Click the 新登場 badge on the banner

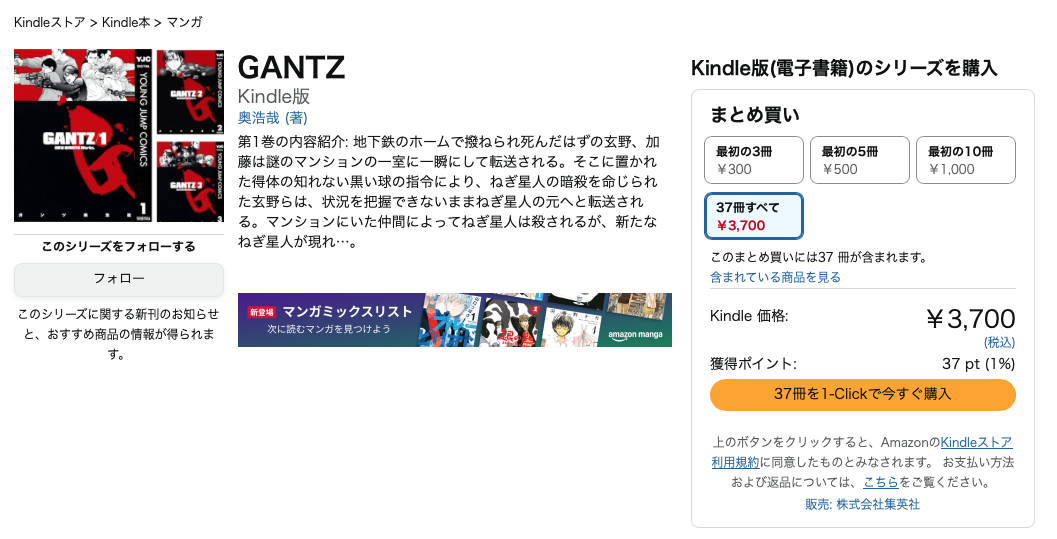[x=262, y=313]
